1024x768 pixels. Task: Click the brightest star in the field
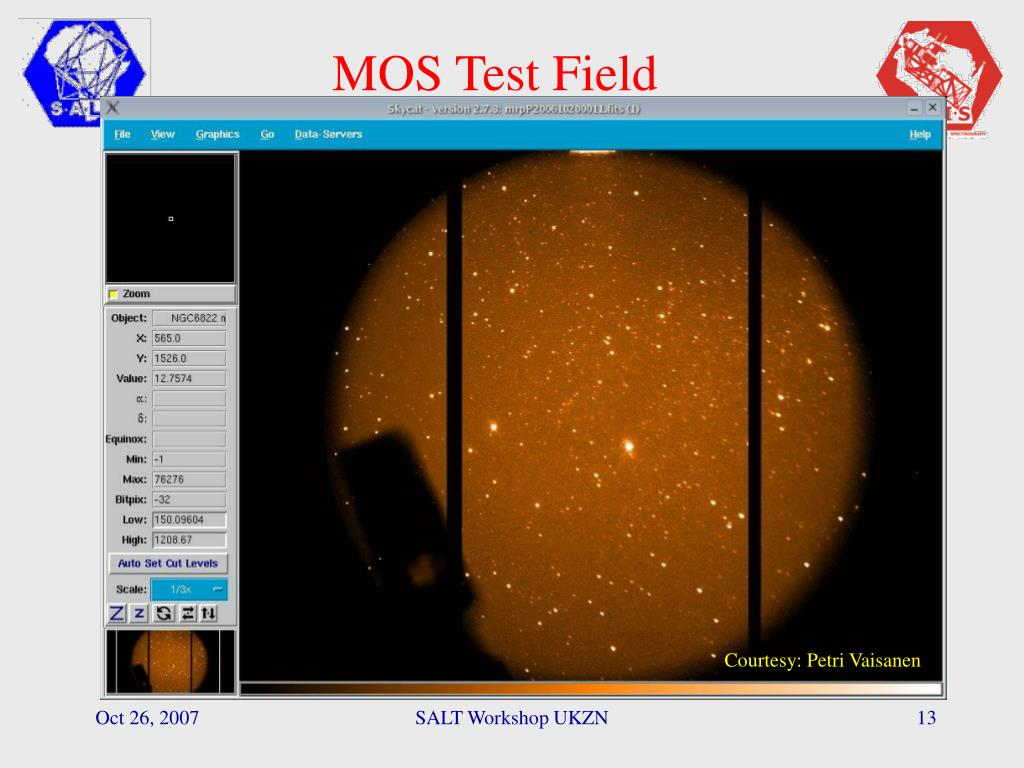coord(629,447)
